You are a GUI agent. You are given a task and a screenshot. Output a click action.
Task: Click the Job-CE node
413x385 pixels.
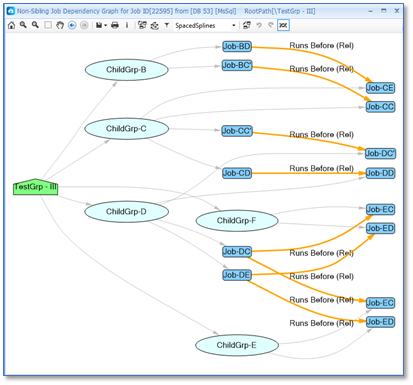tap(380, 88)
